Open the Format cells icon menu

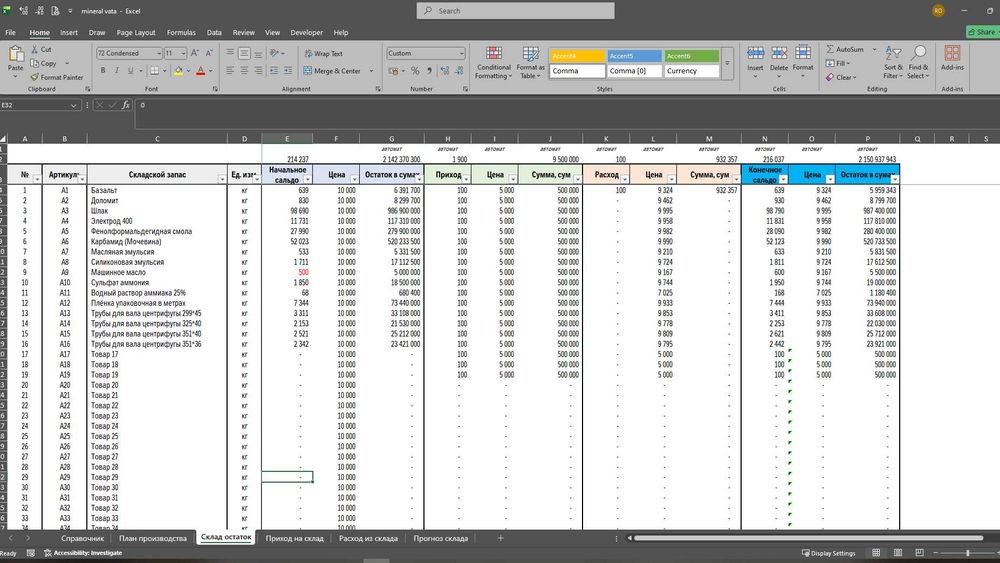(803, 54)
